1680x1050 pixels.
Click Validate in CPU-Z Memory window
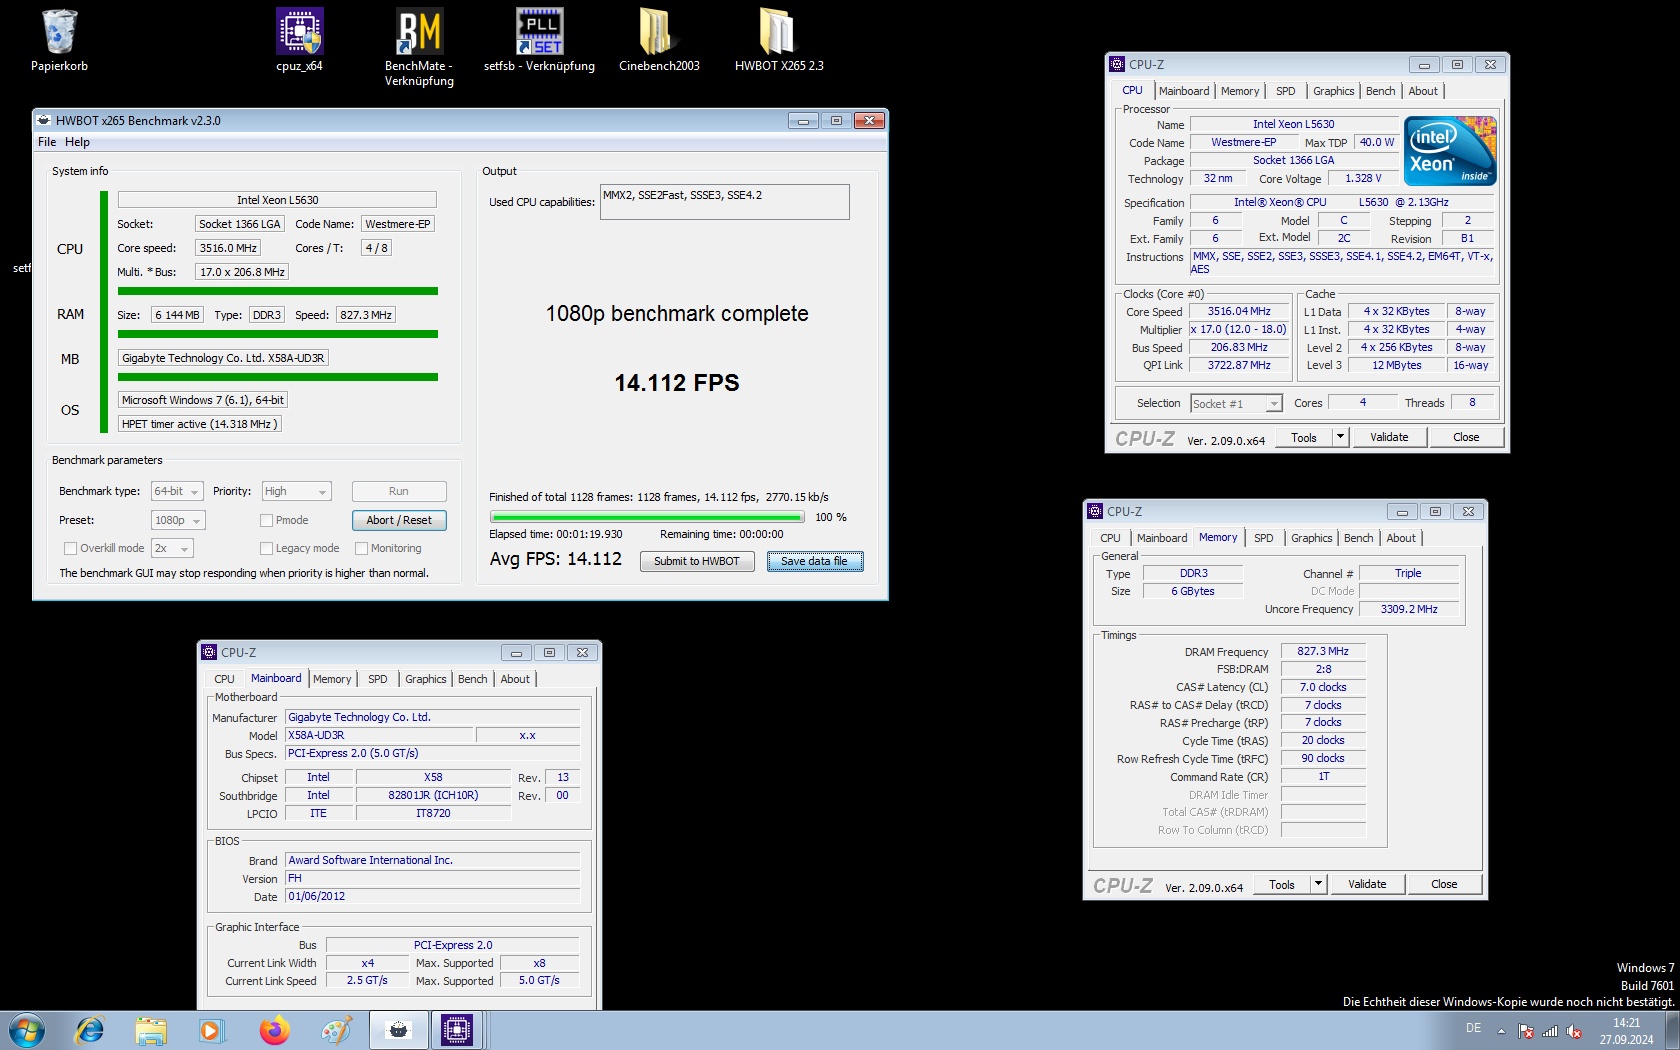[1366, 884]
